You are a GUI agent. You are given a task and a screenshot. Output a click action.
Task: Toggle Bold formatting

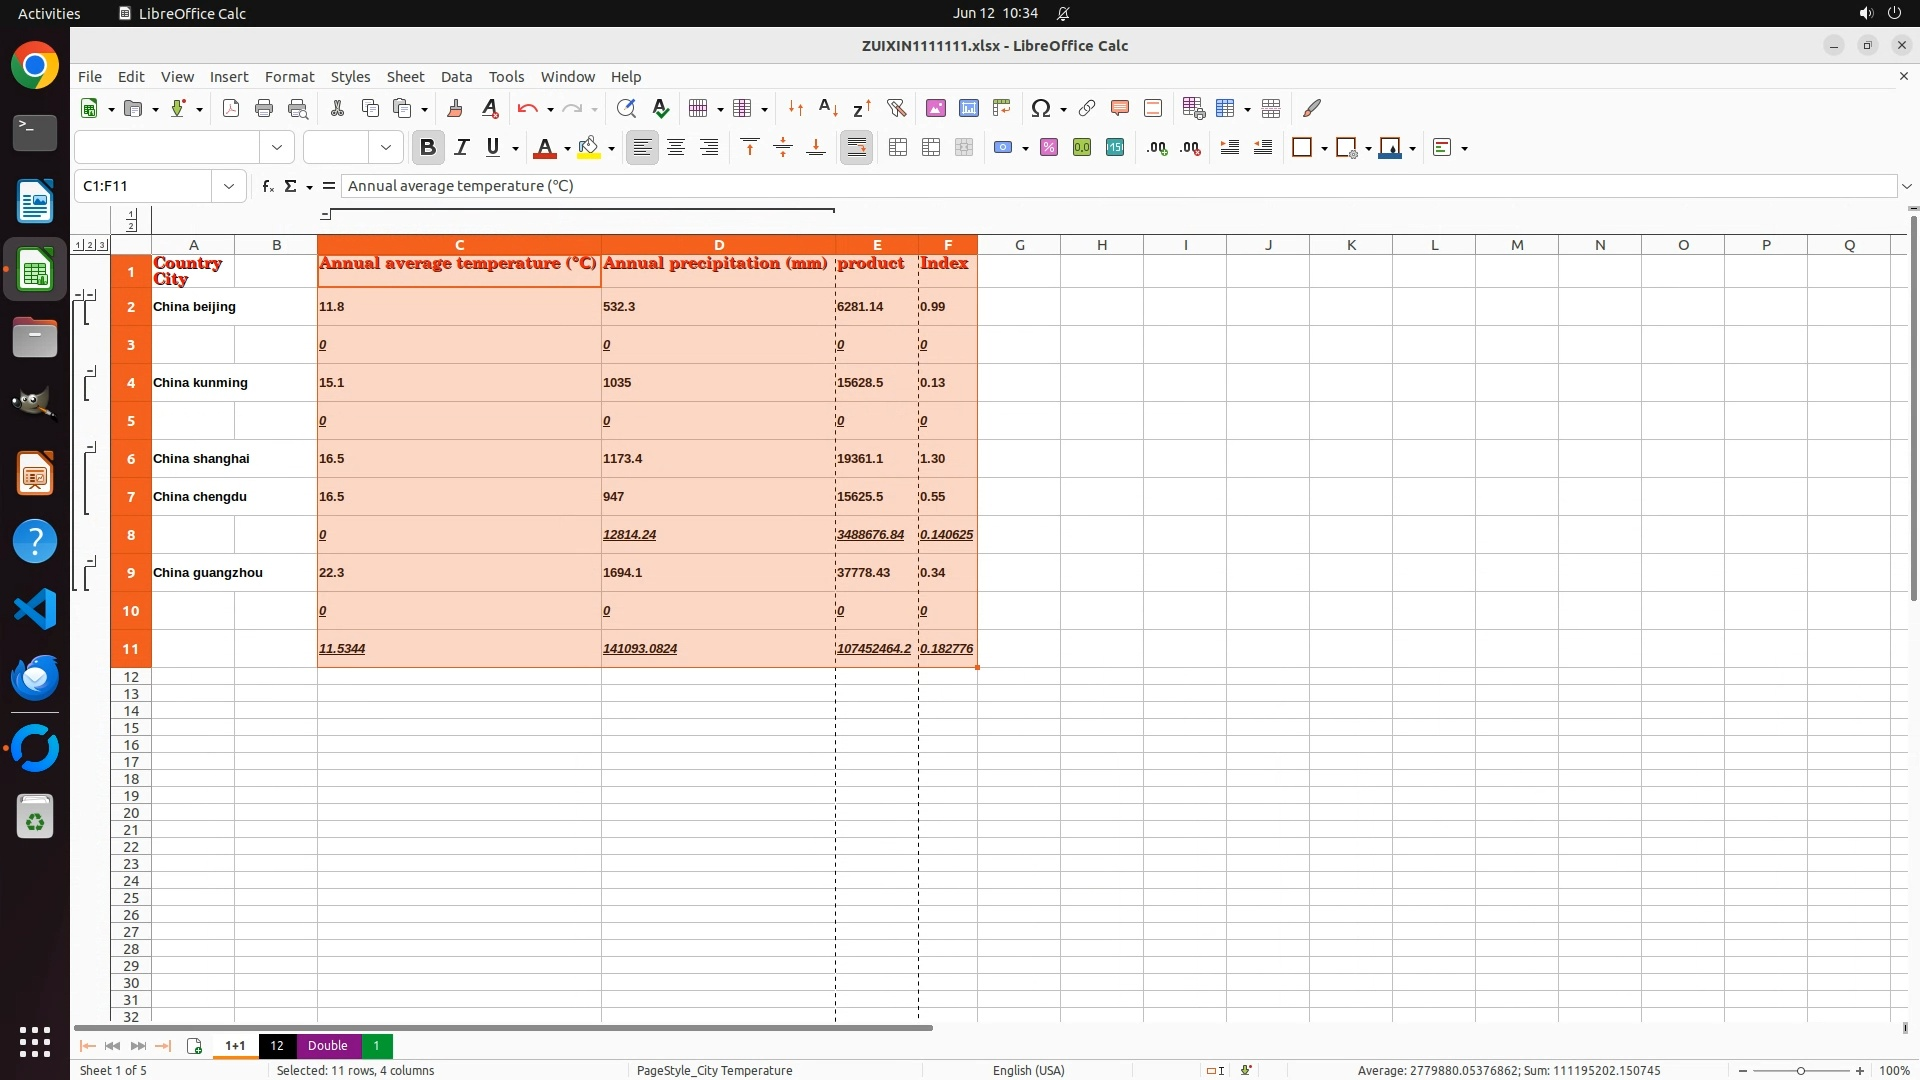428,148
